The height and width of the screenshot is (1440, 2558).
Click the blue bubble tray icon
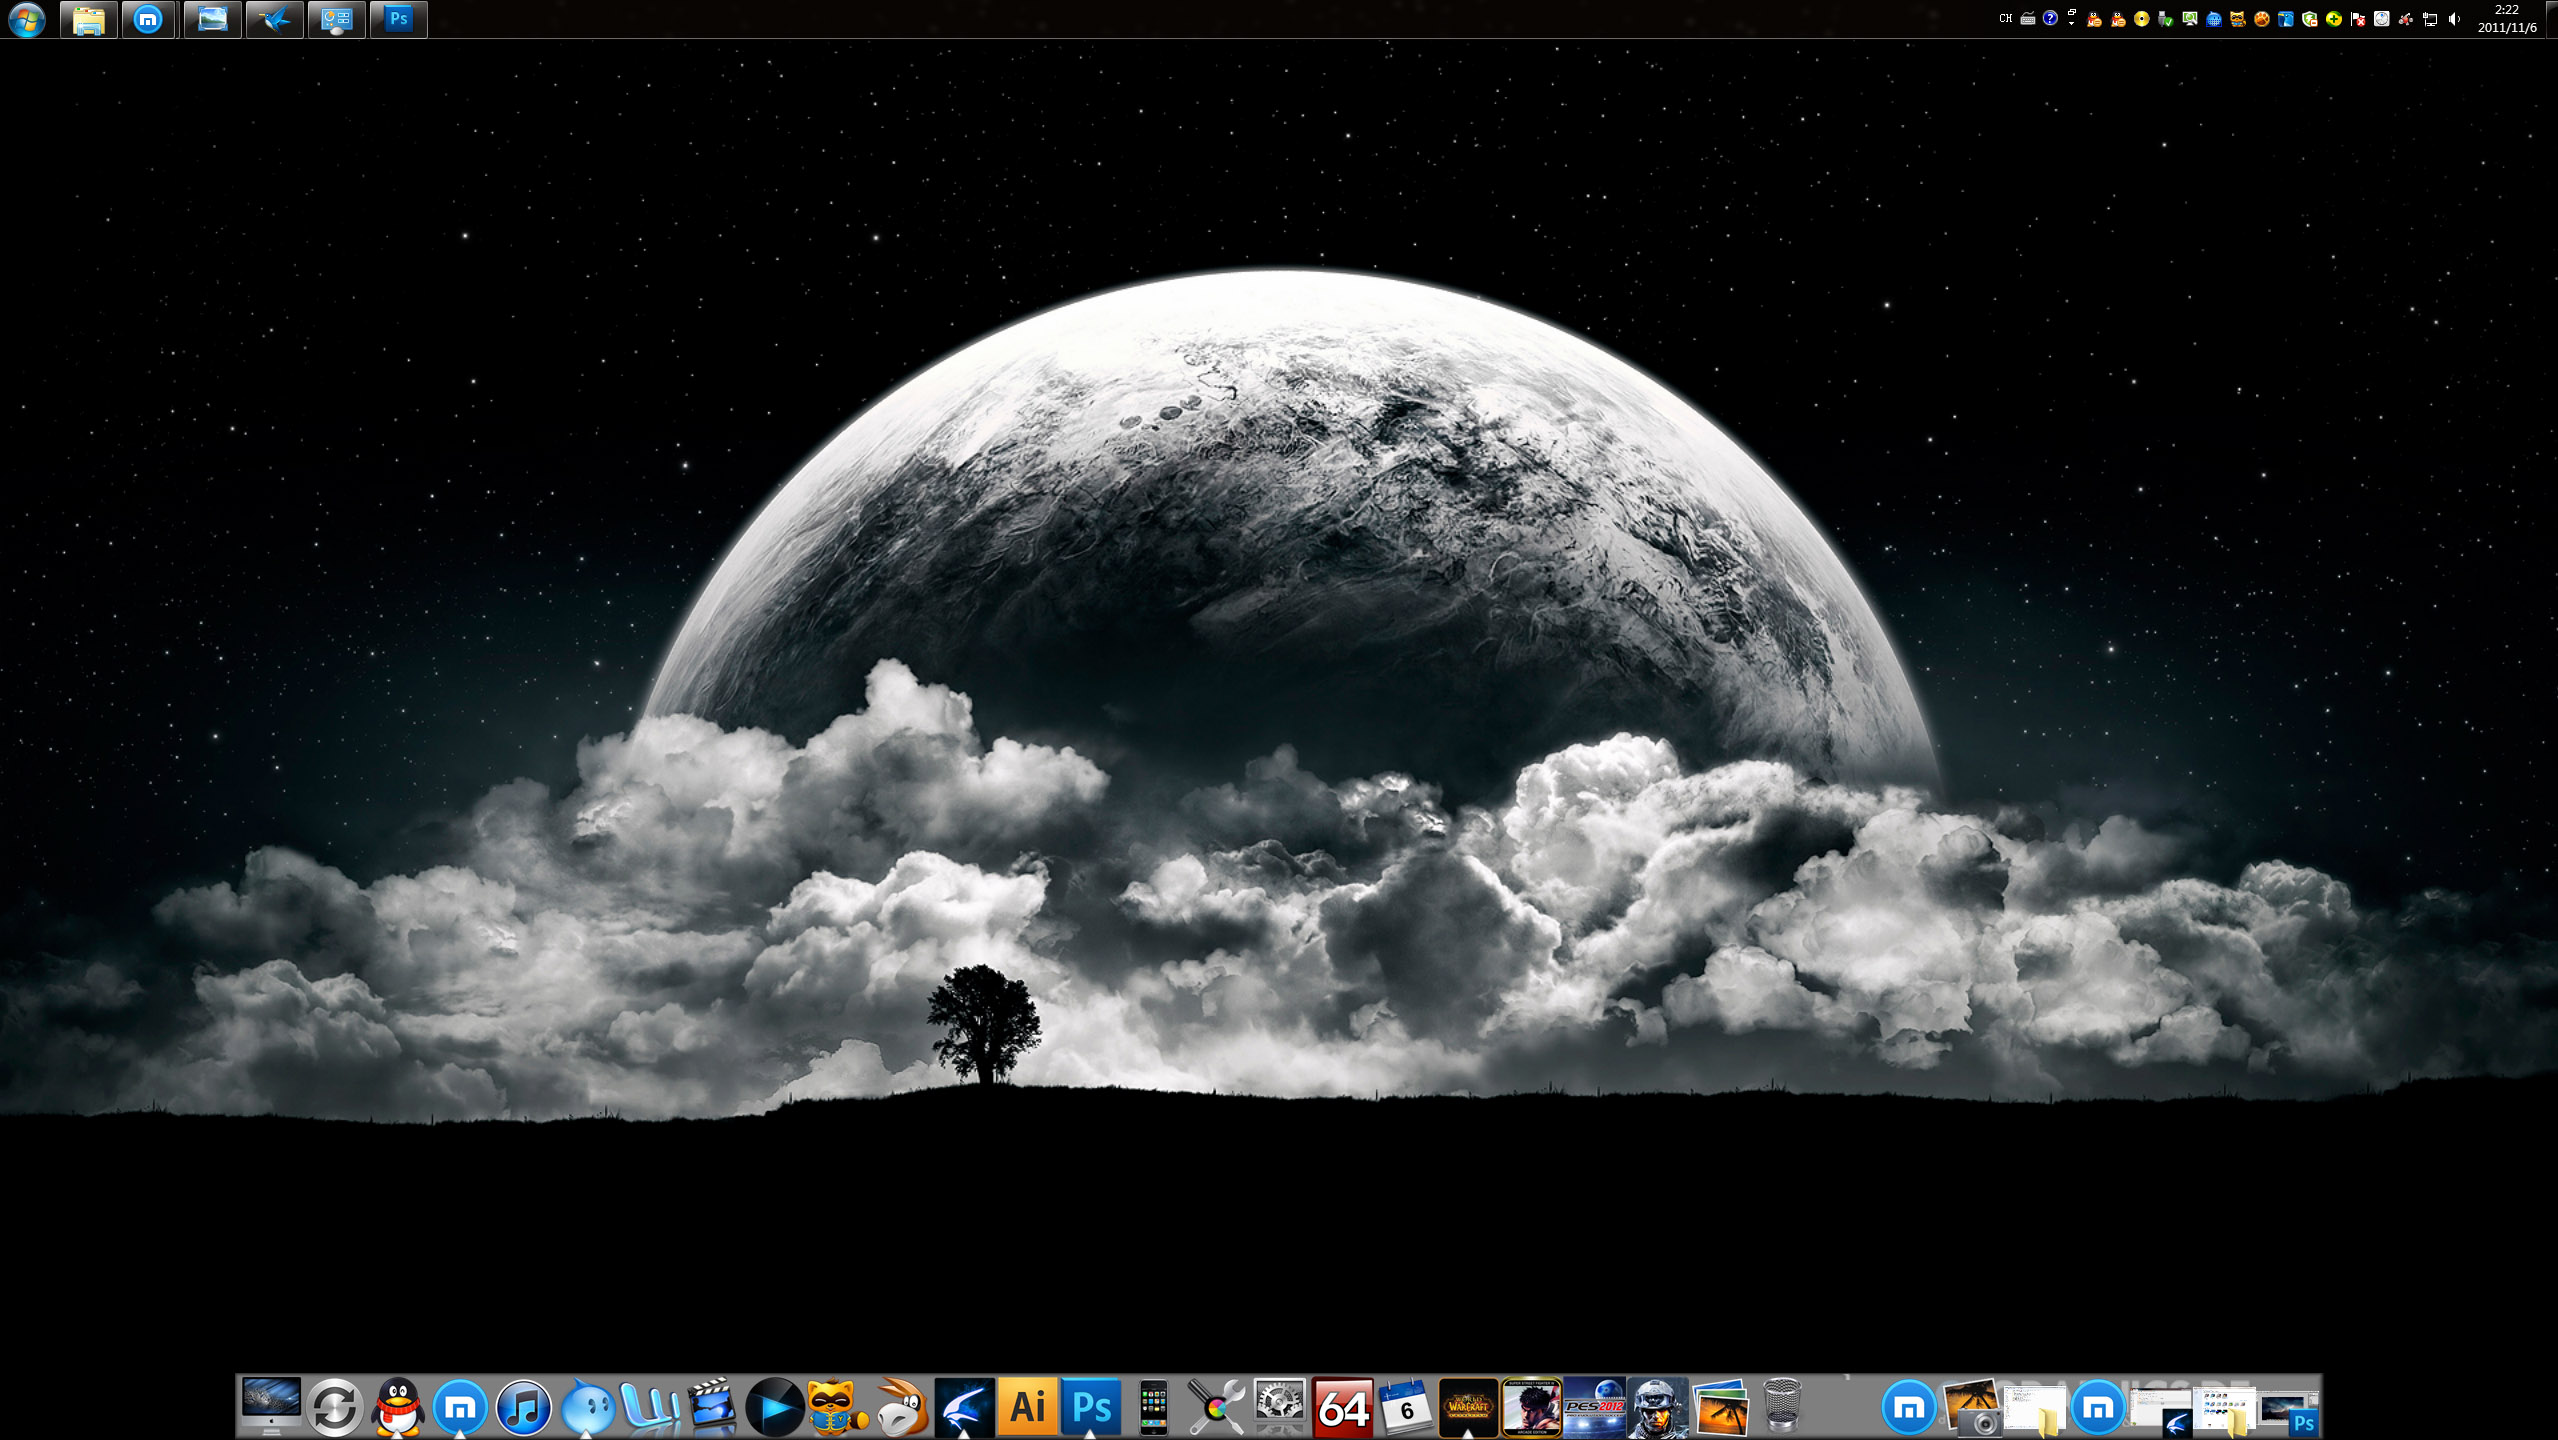(x=2214, y=19)
